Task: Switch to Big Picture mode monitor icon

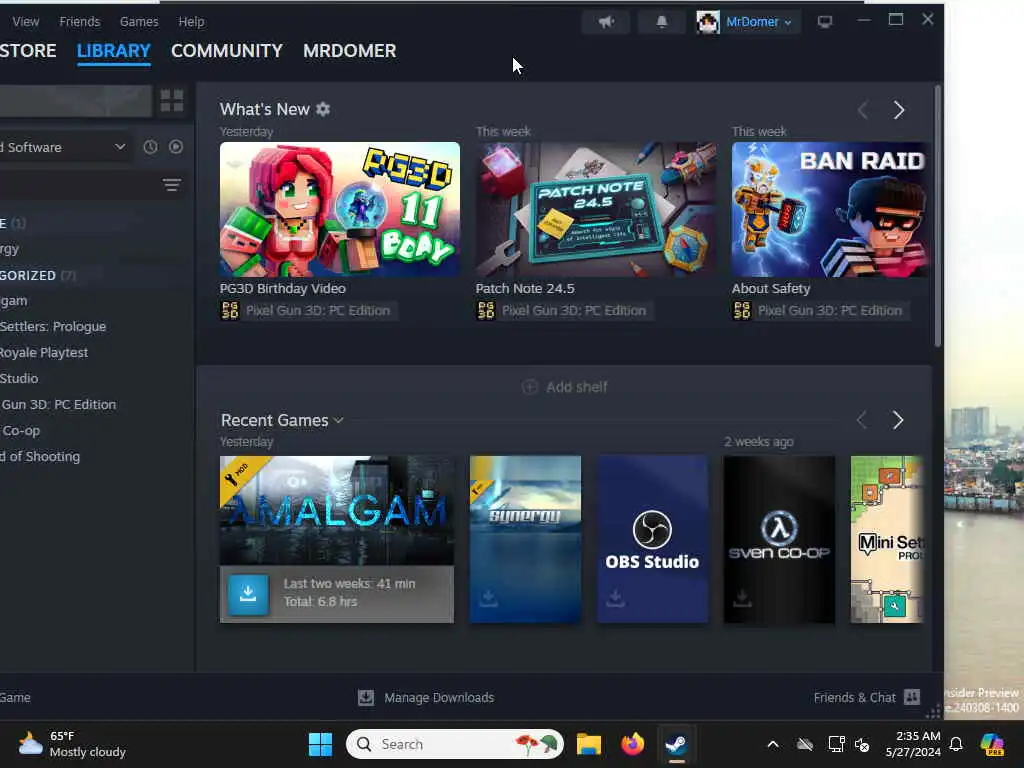Action: tap(825, 22)
